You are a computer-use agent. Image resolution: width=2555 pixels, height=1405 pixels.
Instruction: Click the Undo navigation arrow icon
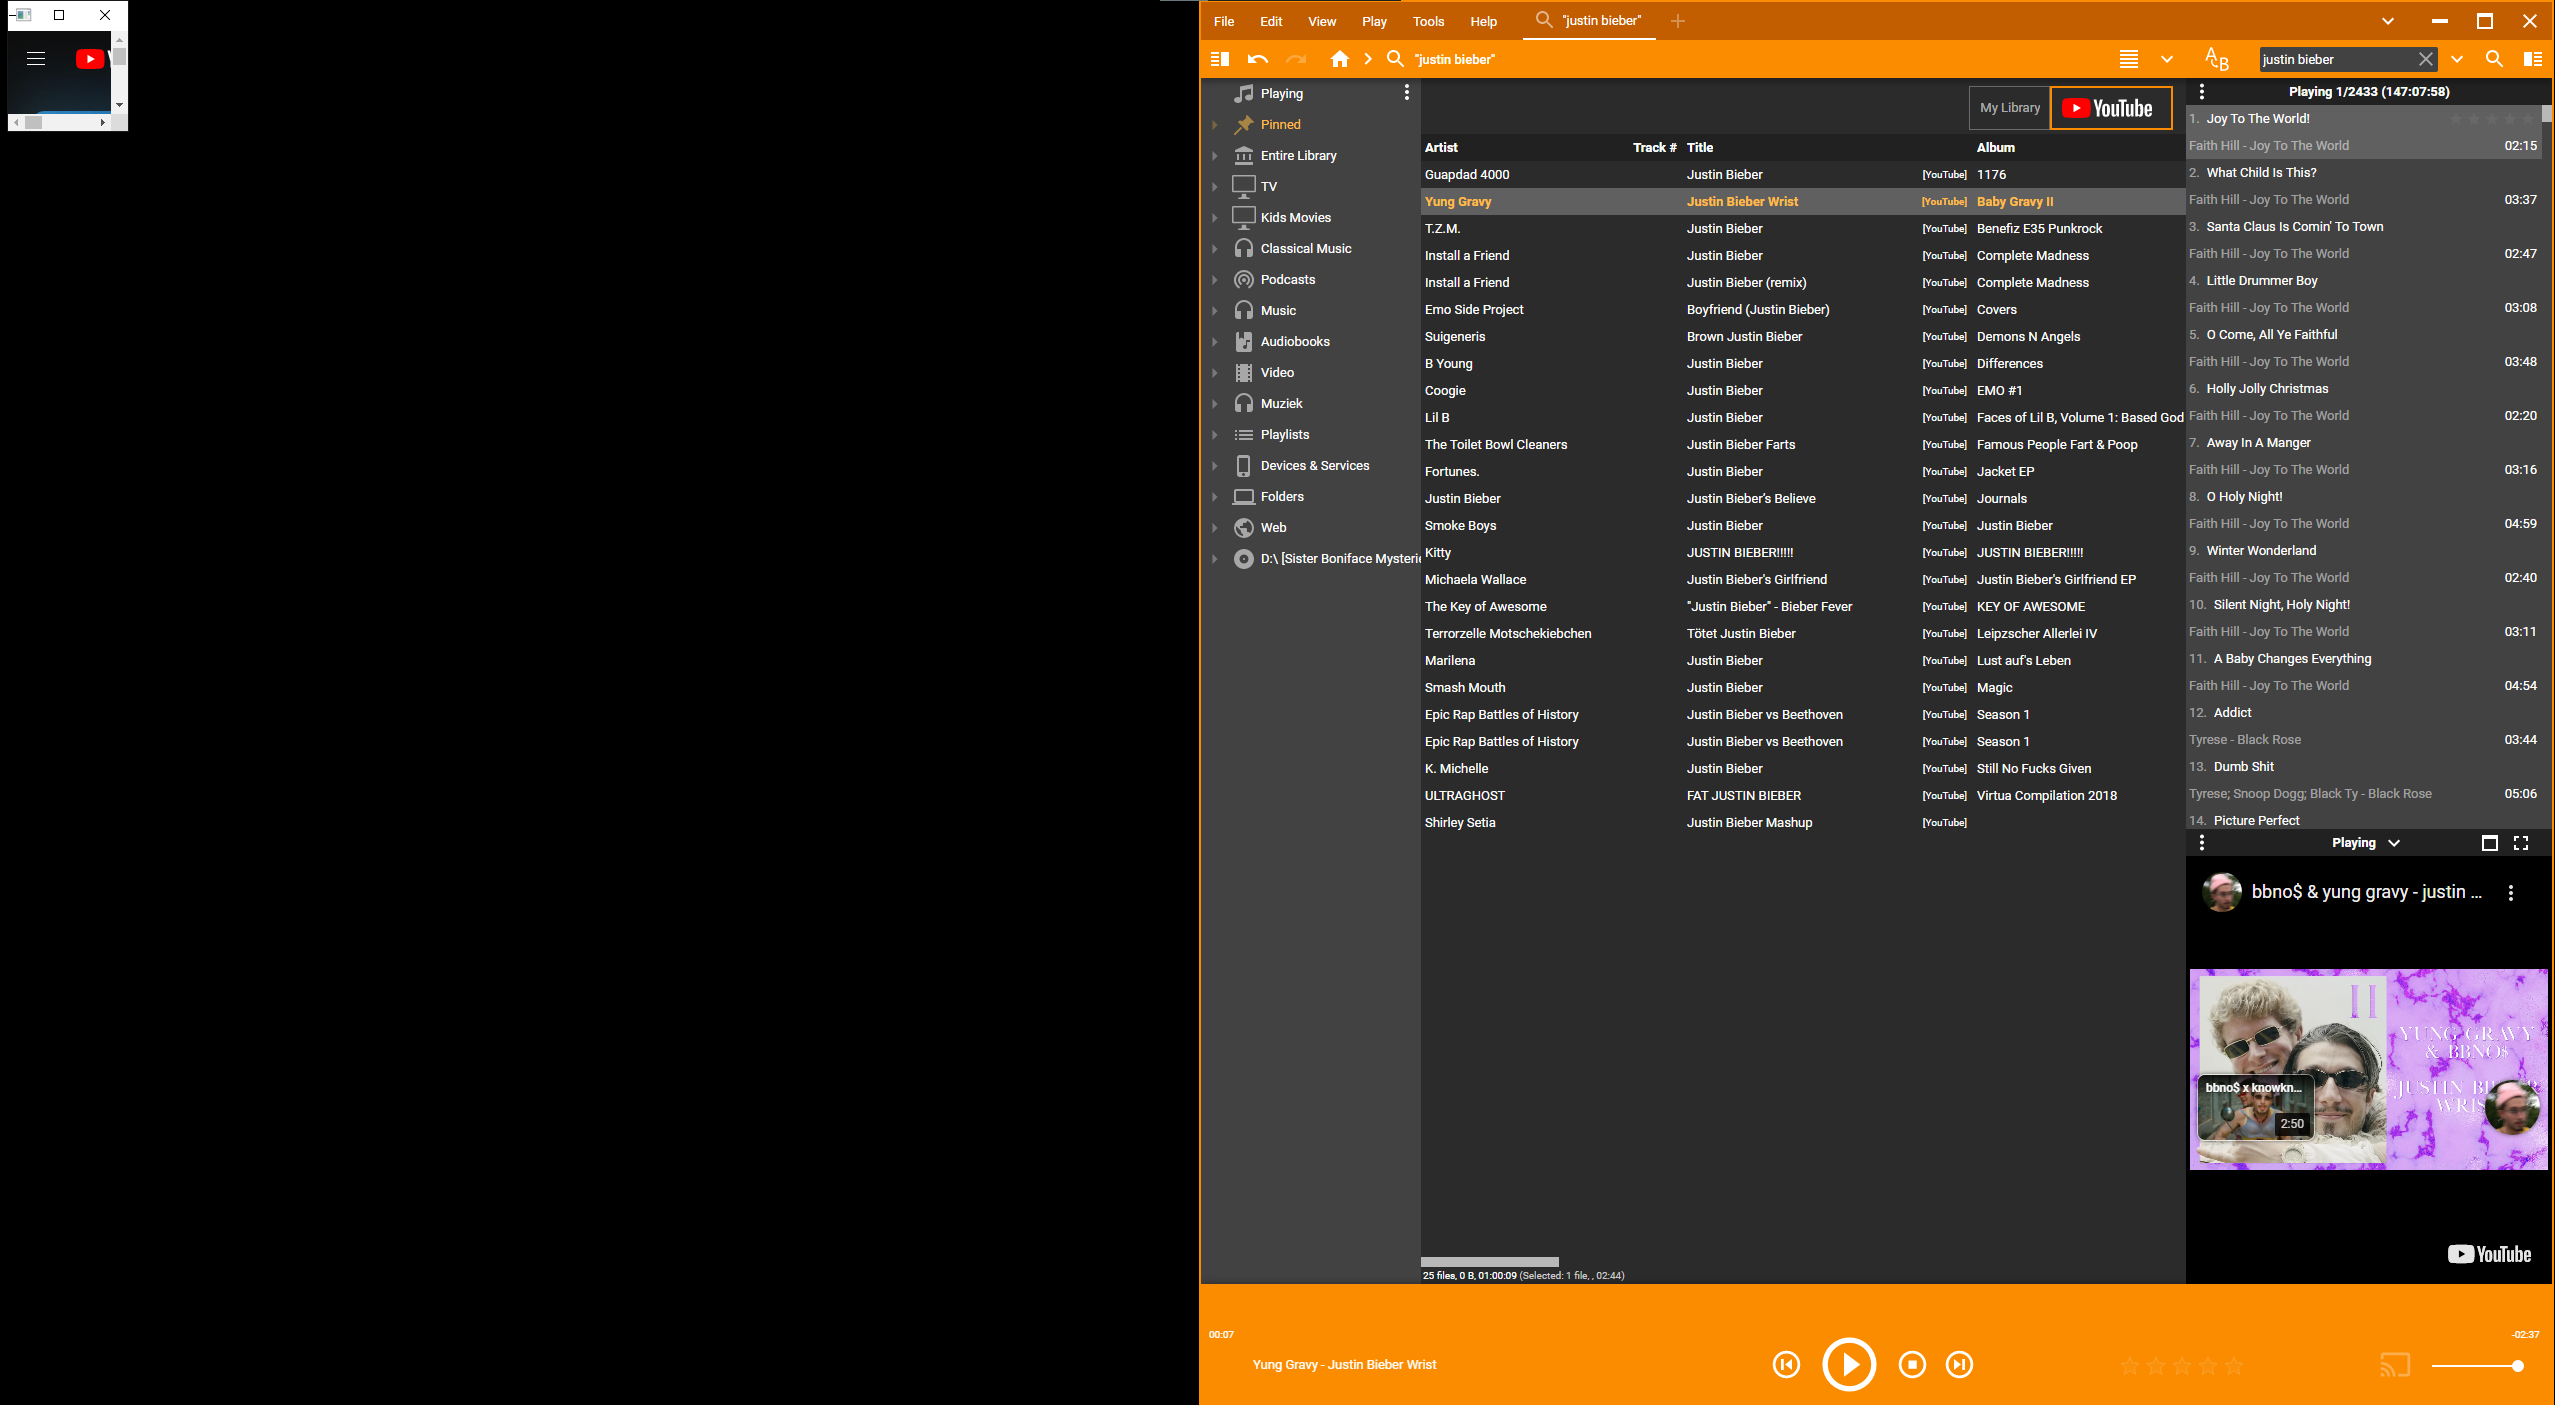click(x=1258, y=59)
